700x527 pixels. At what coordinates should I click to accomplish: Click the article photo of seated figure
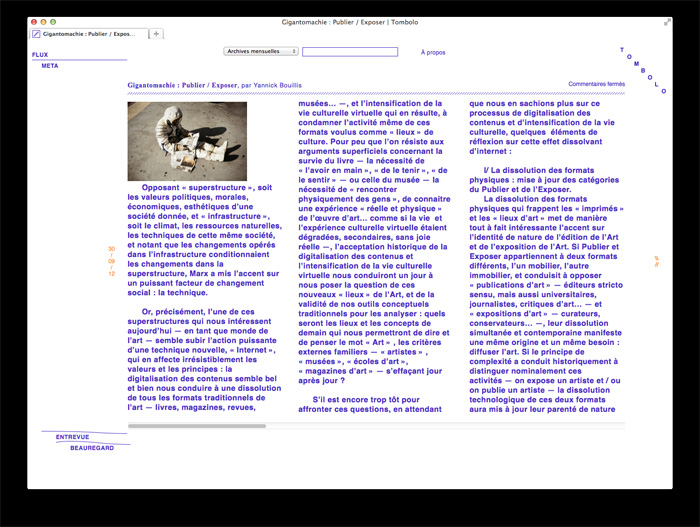tap(187, 141)
